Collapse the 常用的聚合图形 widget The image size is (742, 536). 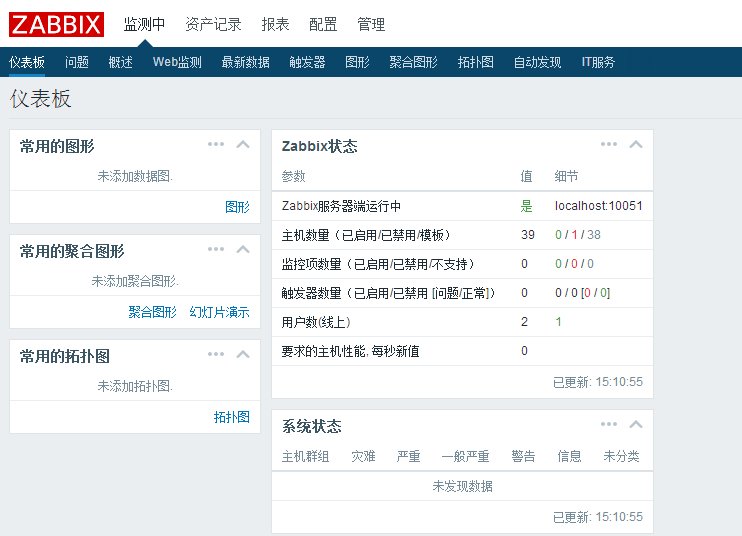point(243,249)
